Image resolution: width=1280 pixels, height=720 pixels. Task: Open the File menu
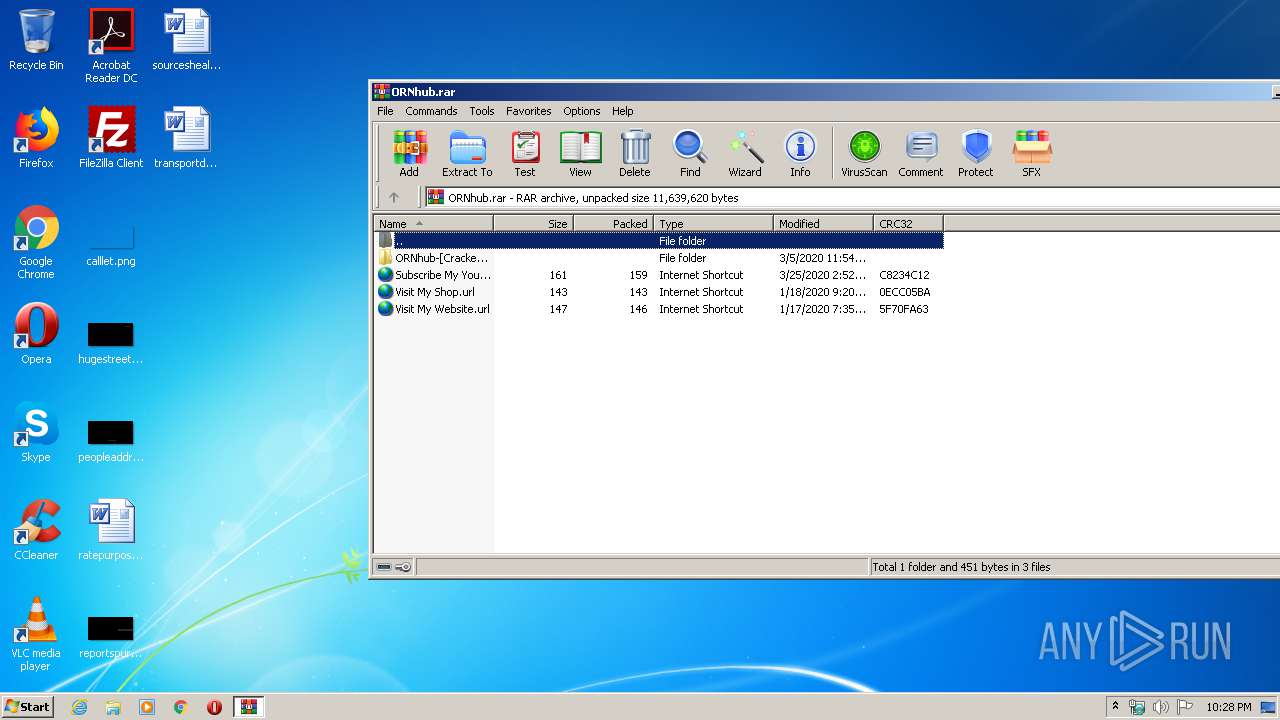385,111
